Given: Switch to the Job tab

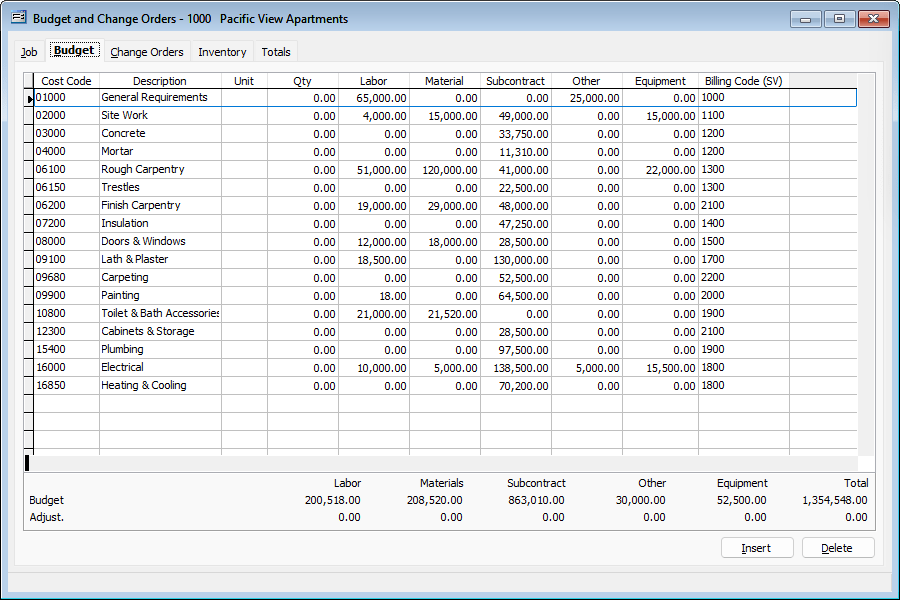Looking at the screenshot, I should point(29,51).
